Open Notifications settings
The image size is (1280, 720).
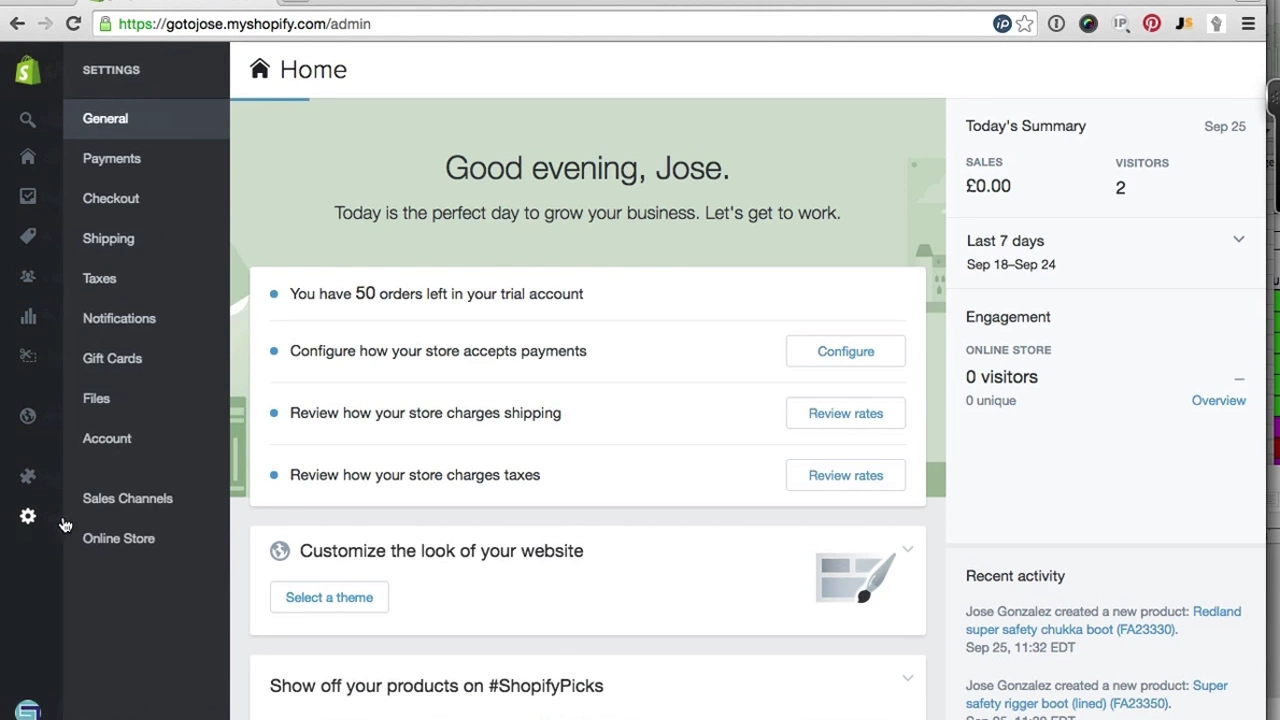(119, 318)
